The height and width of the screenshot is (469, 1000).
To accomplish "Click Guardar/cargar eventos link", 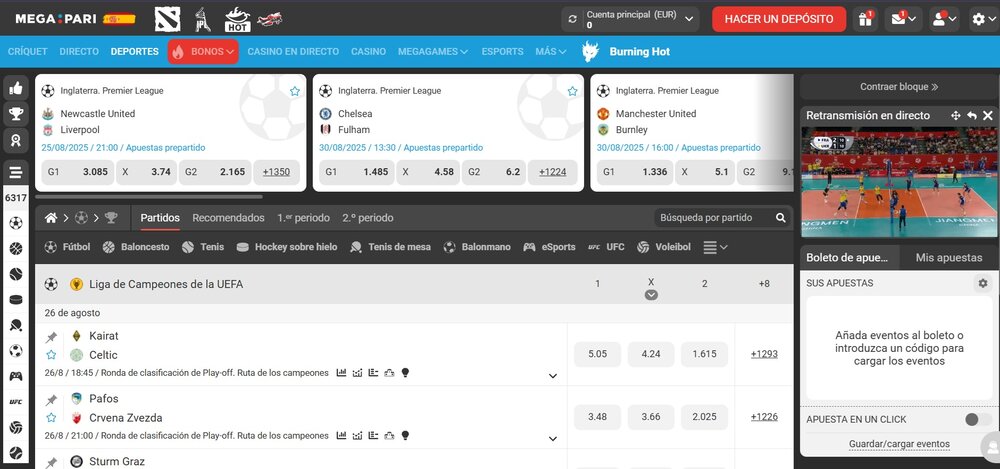I will [x=899, y=444].
